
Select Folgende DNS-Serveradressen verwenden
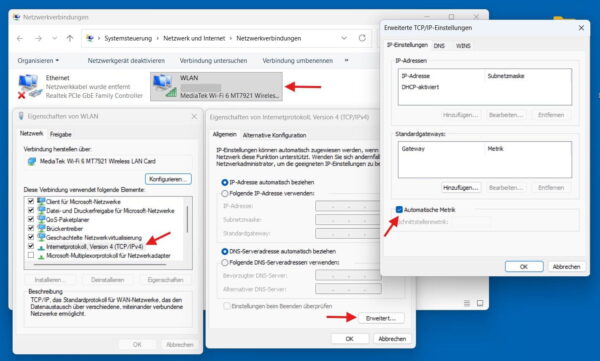point(225,263)
